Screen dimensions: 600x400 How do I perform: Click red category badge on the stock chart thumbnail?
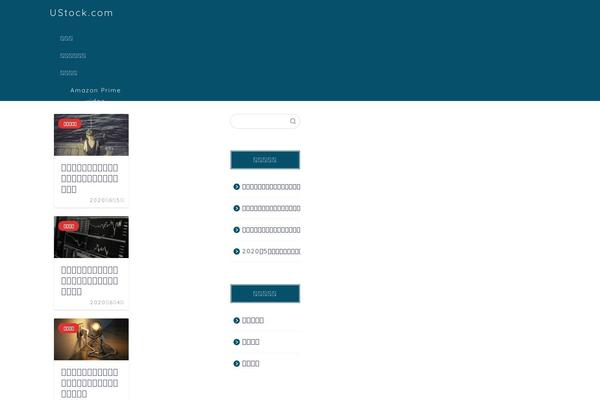tap(68, 226)
